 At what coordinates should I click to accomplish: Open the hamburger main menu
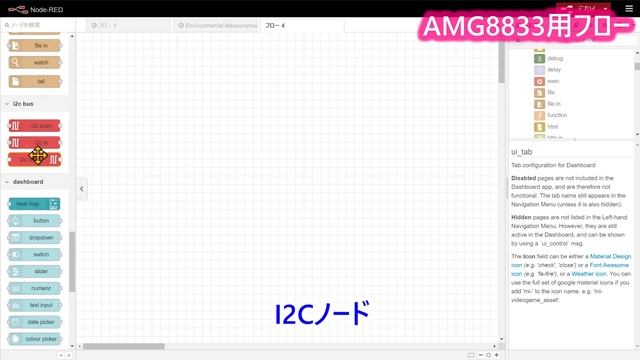[629, 9]
